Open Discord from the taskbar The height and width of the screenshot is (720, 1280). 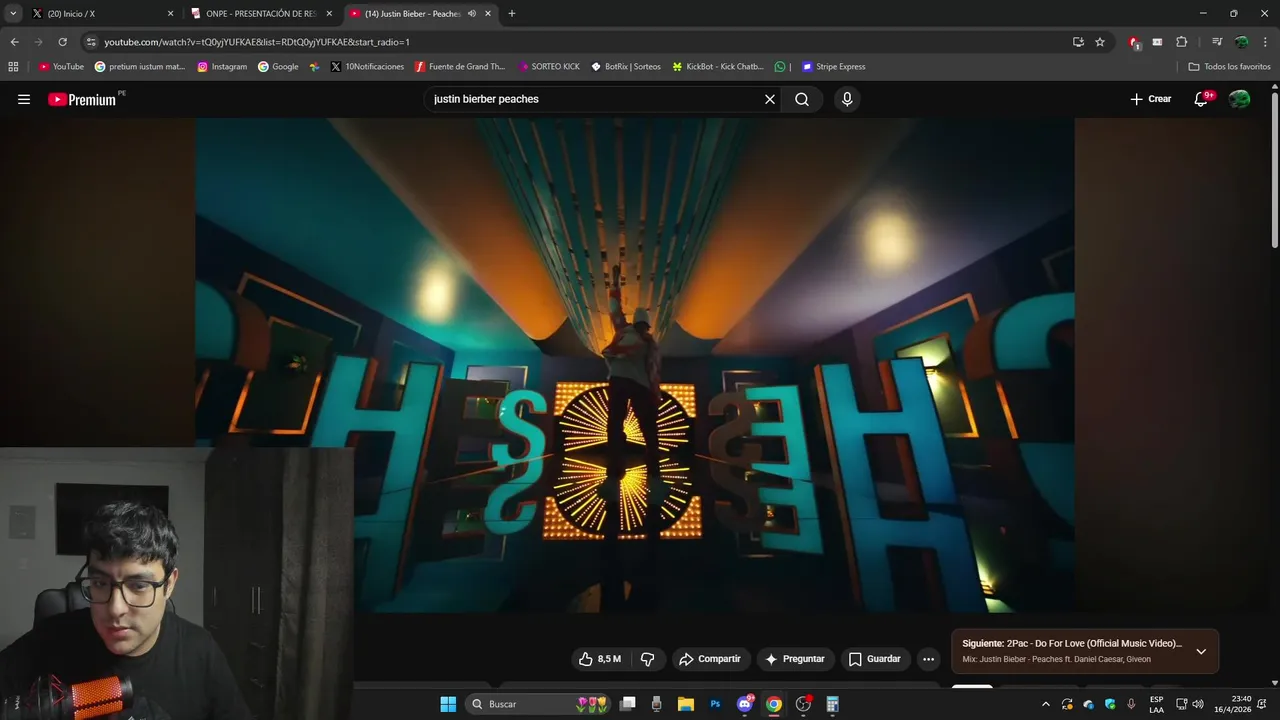tap(744, 704)
